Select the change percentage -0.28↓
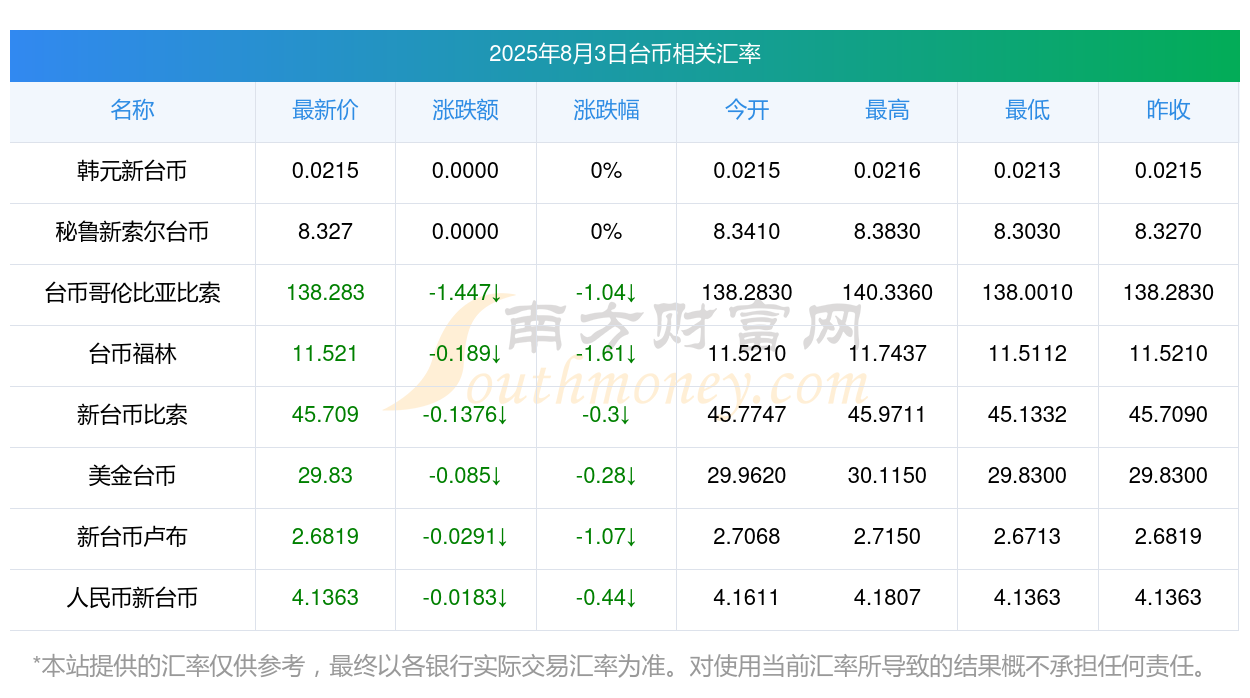 (606, 476)
